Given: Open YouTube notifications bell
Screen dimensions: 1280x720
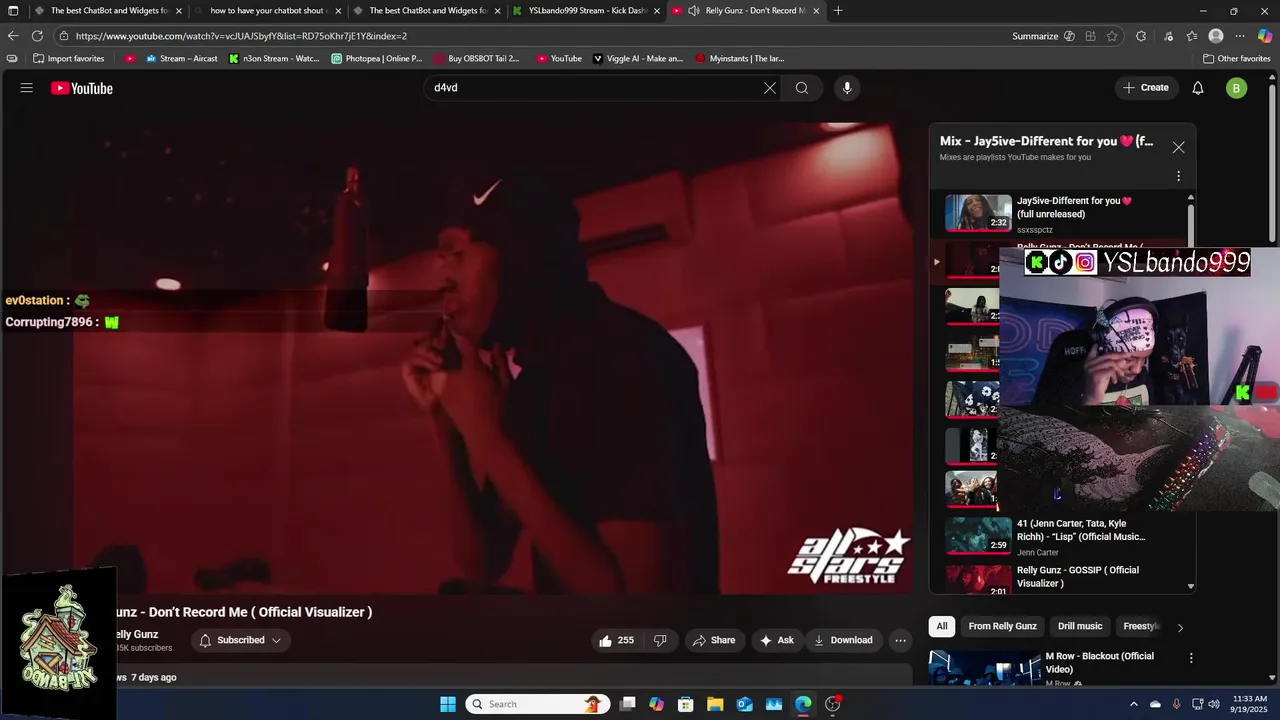Looking at the screenshot, I should tap(1198, 88).
